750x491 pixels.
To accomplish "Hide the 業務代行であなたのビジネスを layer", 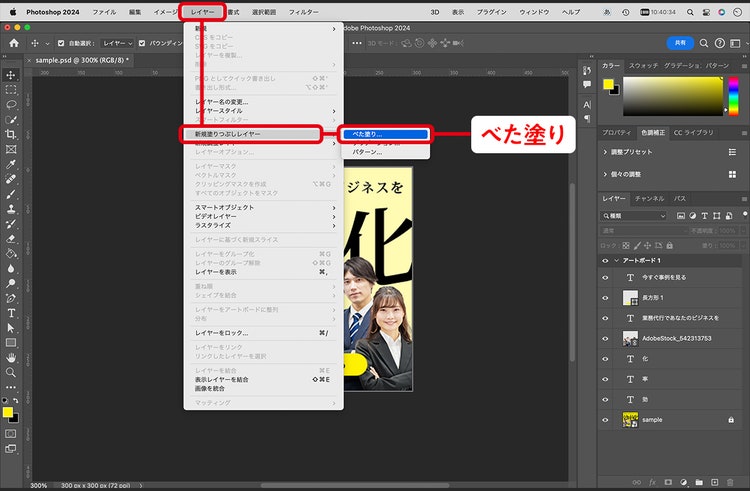I will pyautogui.click(x=605, y=318).
